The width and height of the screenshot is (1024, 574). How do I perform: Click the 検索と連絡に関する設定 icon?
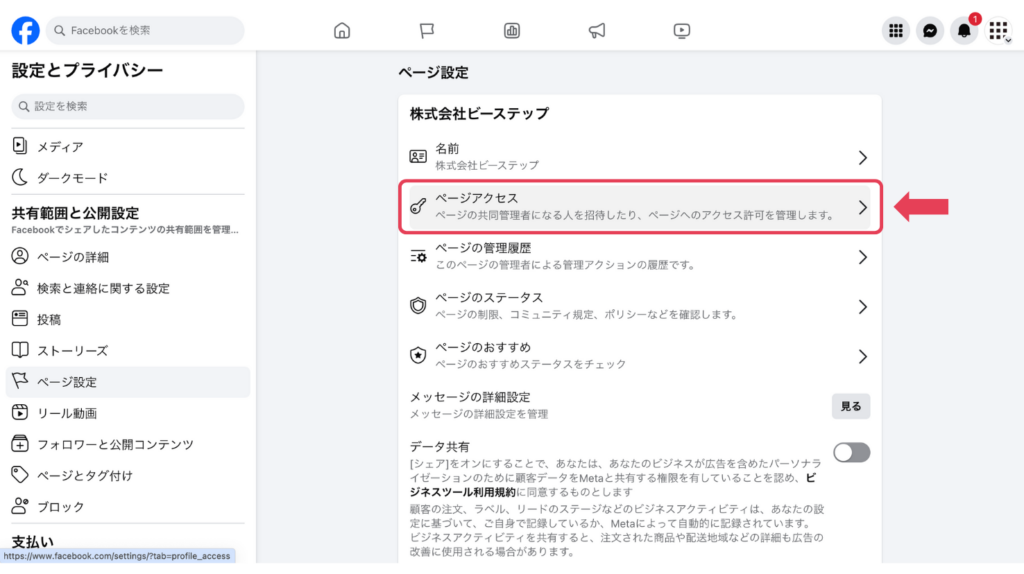(20, 287)
